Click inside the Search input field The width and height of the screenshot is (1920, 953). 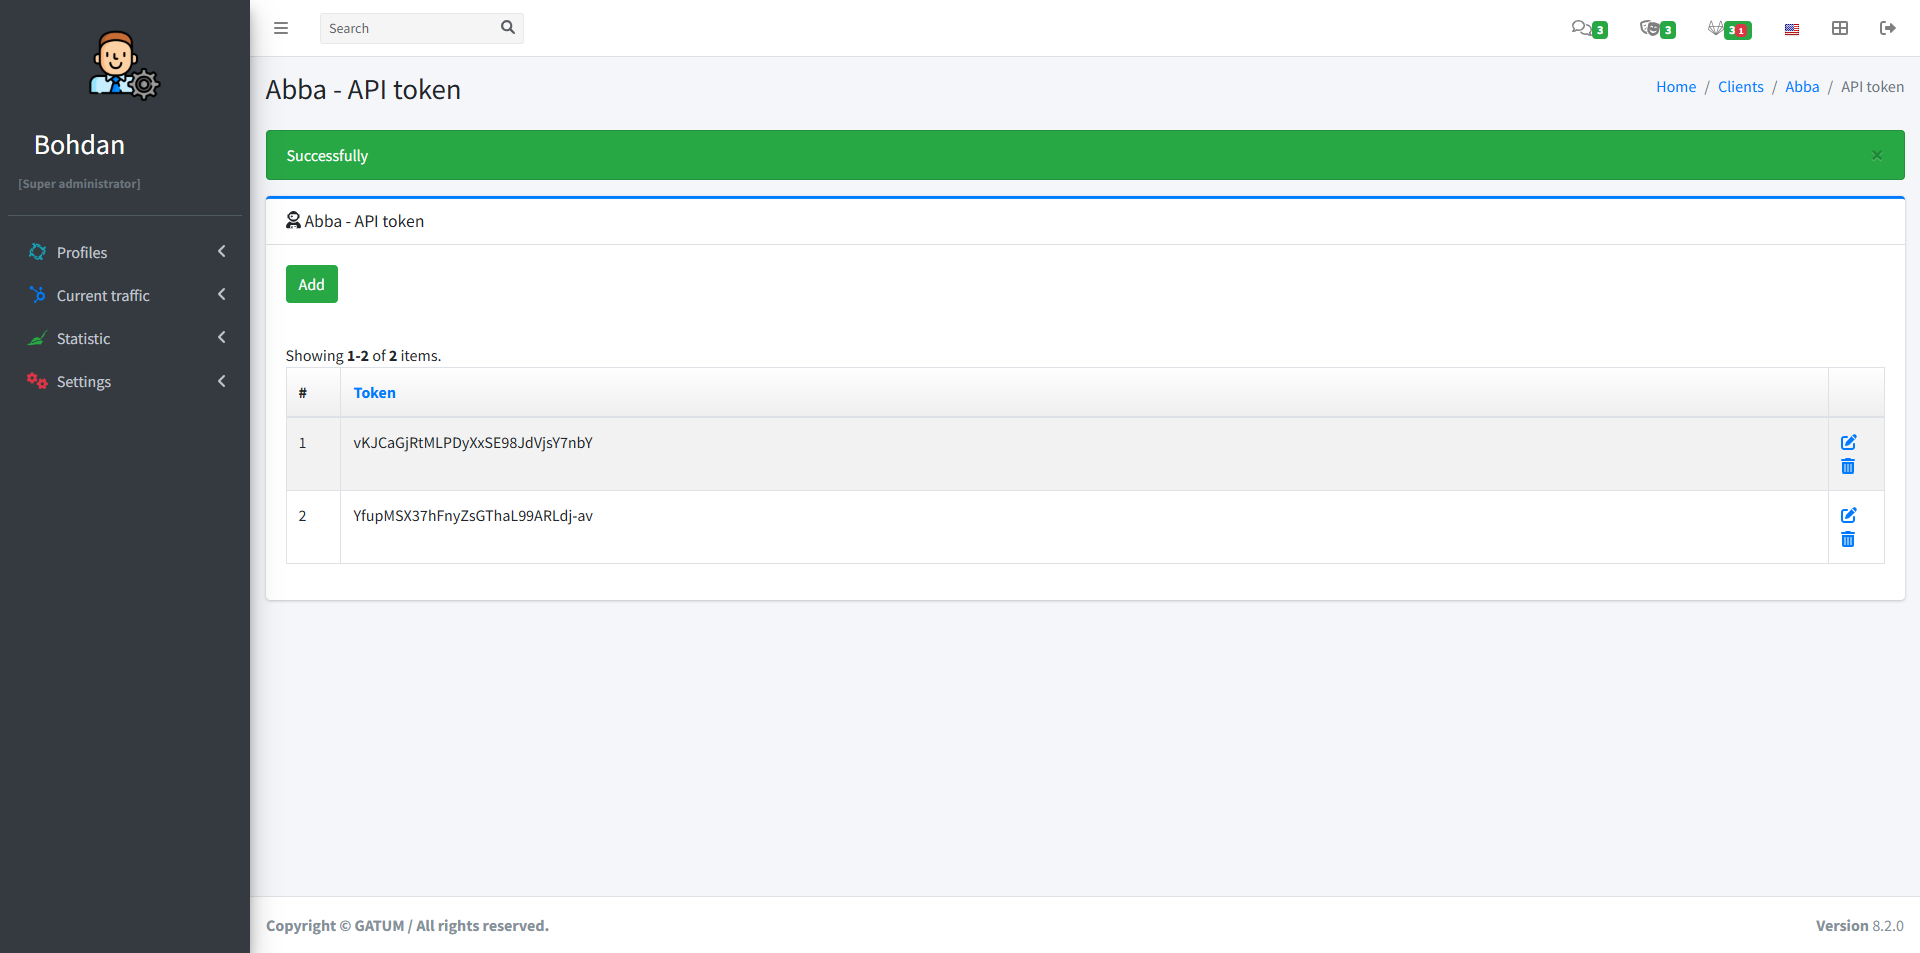click(x=410, y=28)
